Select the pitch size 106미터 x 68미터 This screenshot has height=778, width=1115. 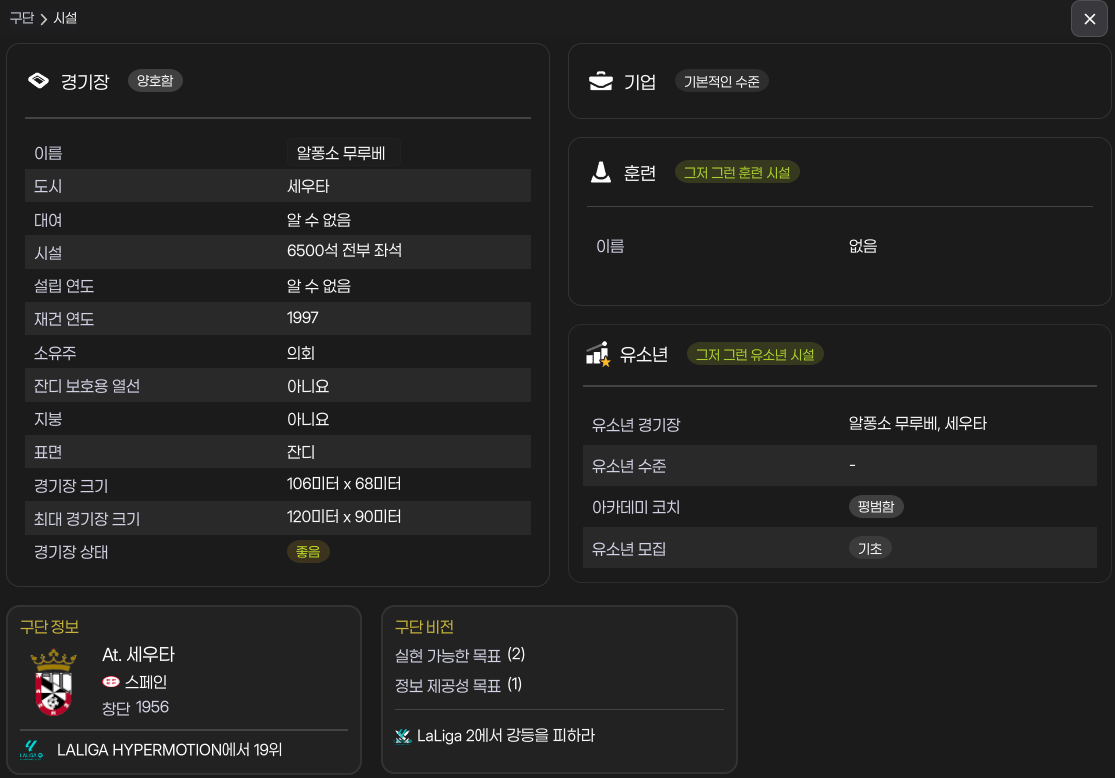point(343,484)
